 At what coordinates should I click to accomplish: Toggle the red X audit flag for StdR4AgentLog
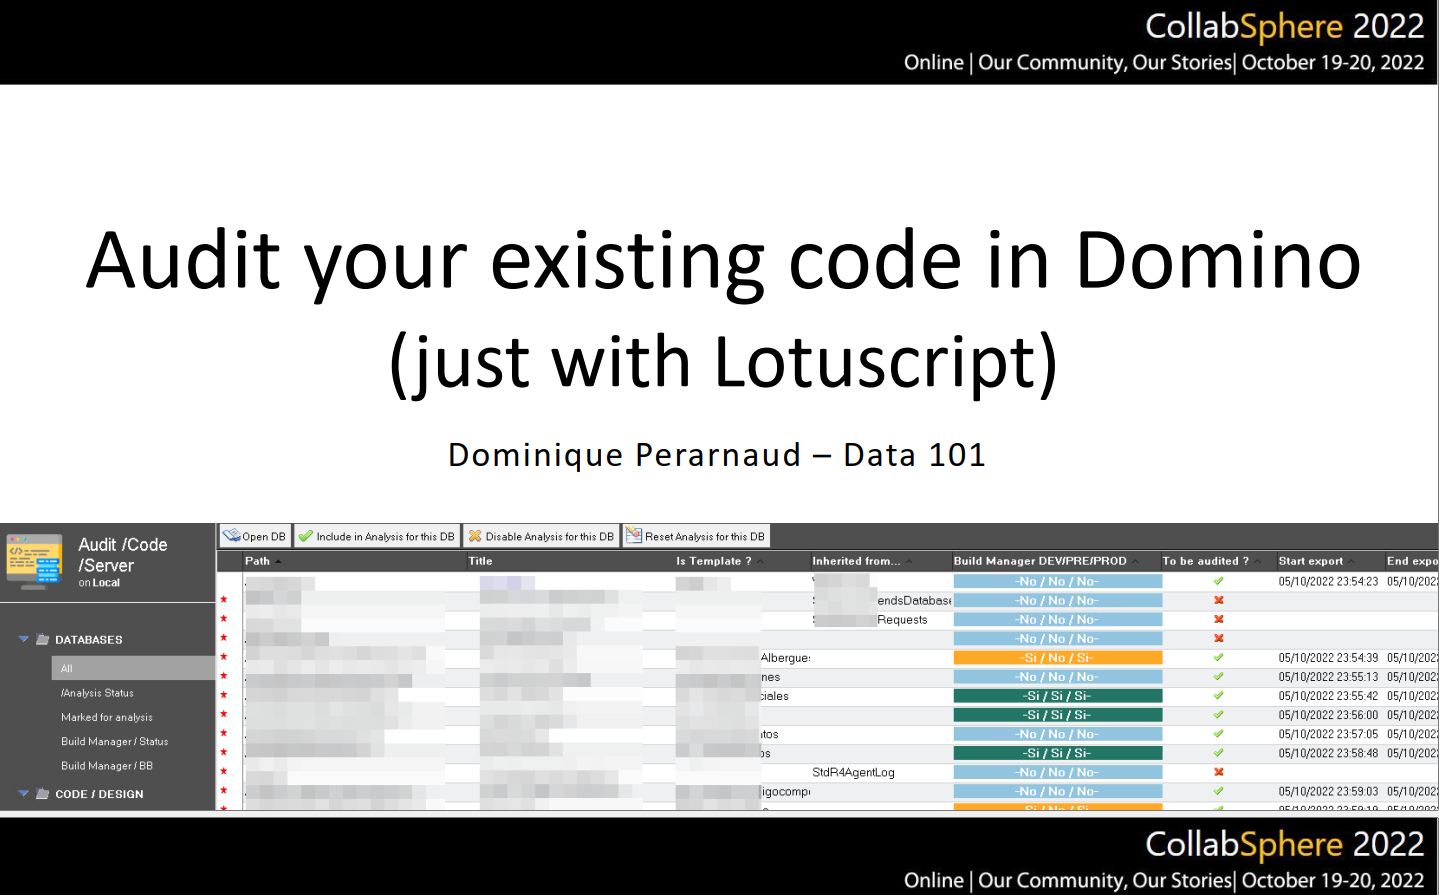1218,772
